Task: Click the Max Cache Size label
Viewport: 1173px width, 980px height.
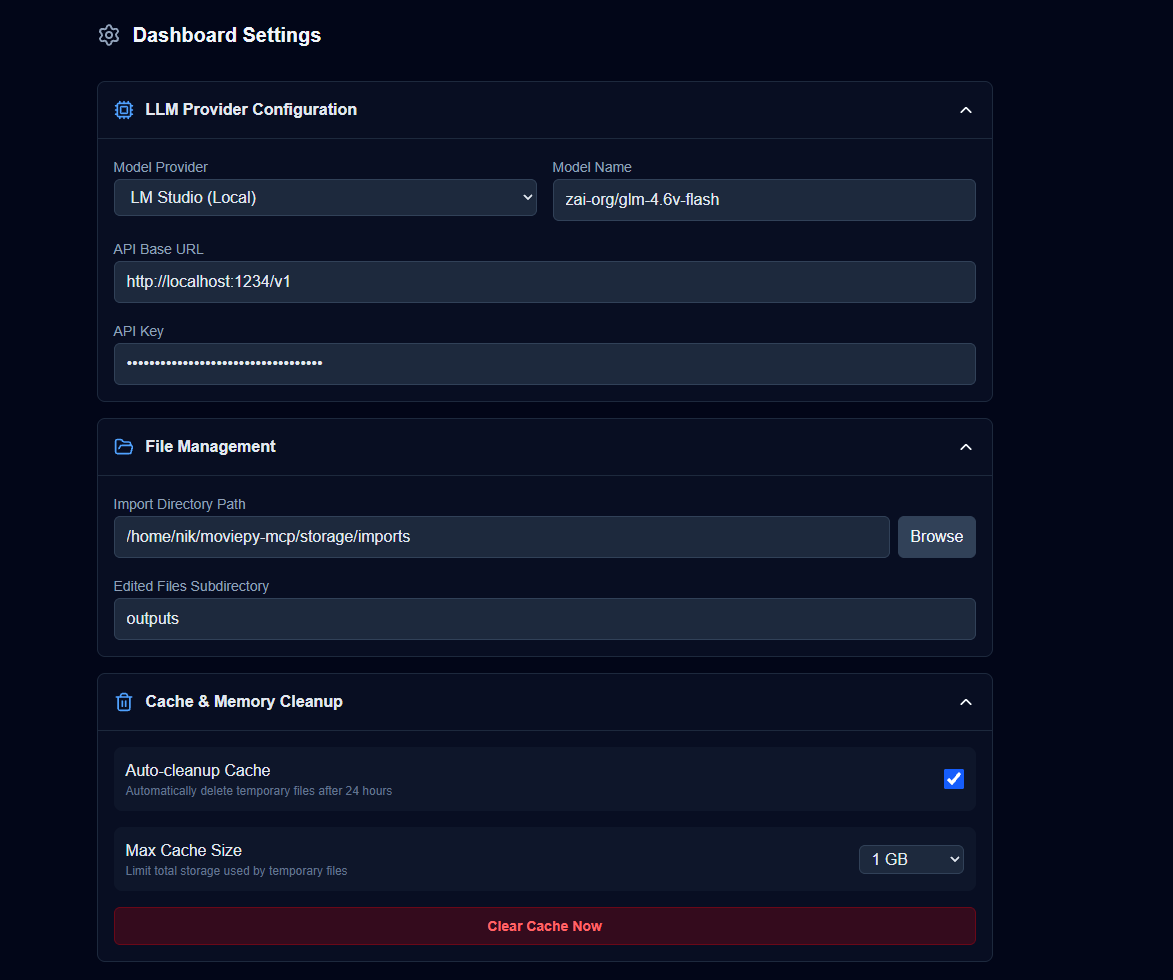Action: (183, 850)
